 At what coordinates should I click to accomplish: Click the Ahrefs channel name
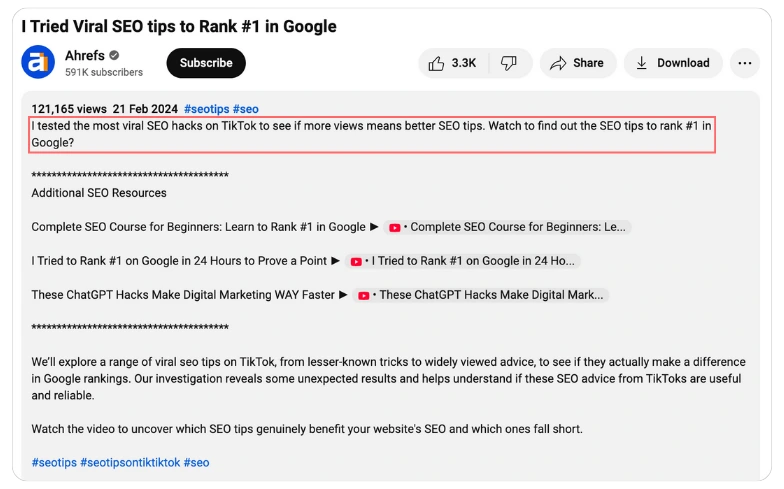click(84, 56)
